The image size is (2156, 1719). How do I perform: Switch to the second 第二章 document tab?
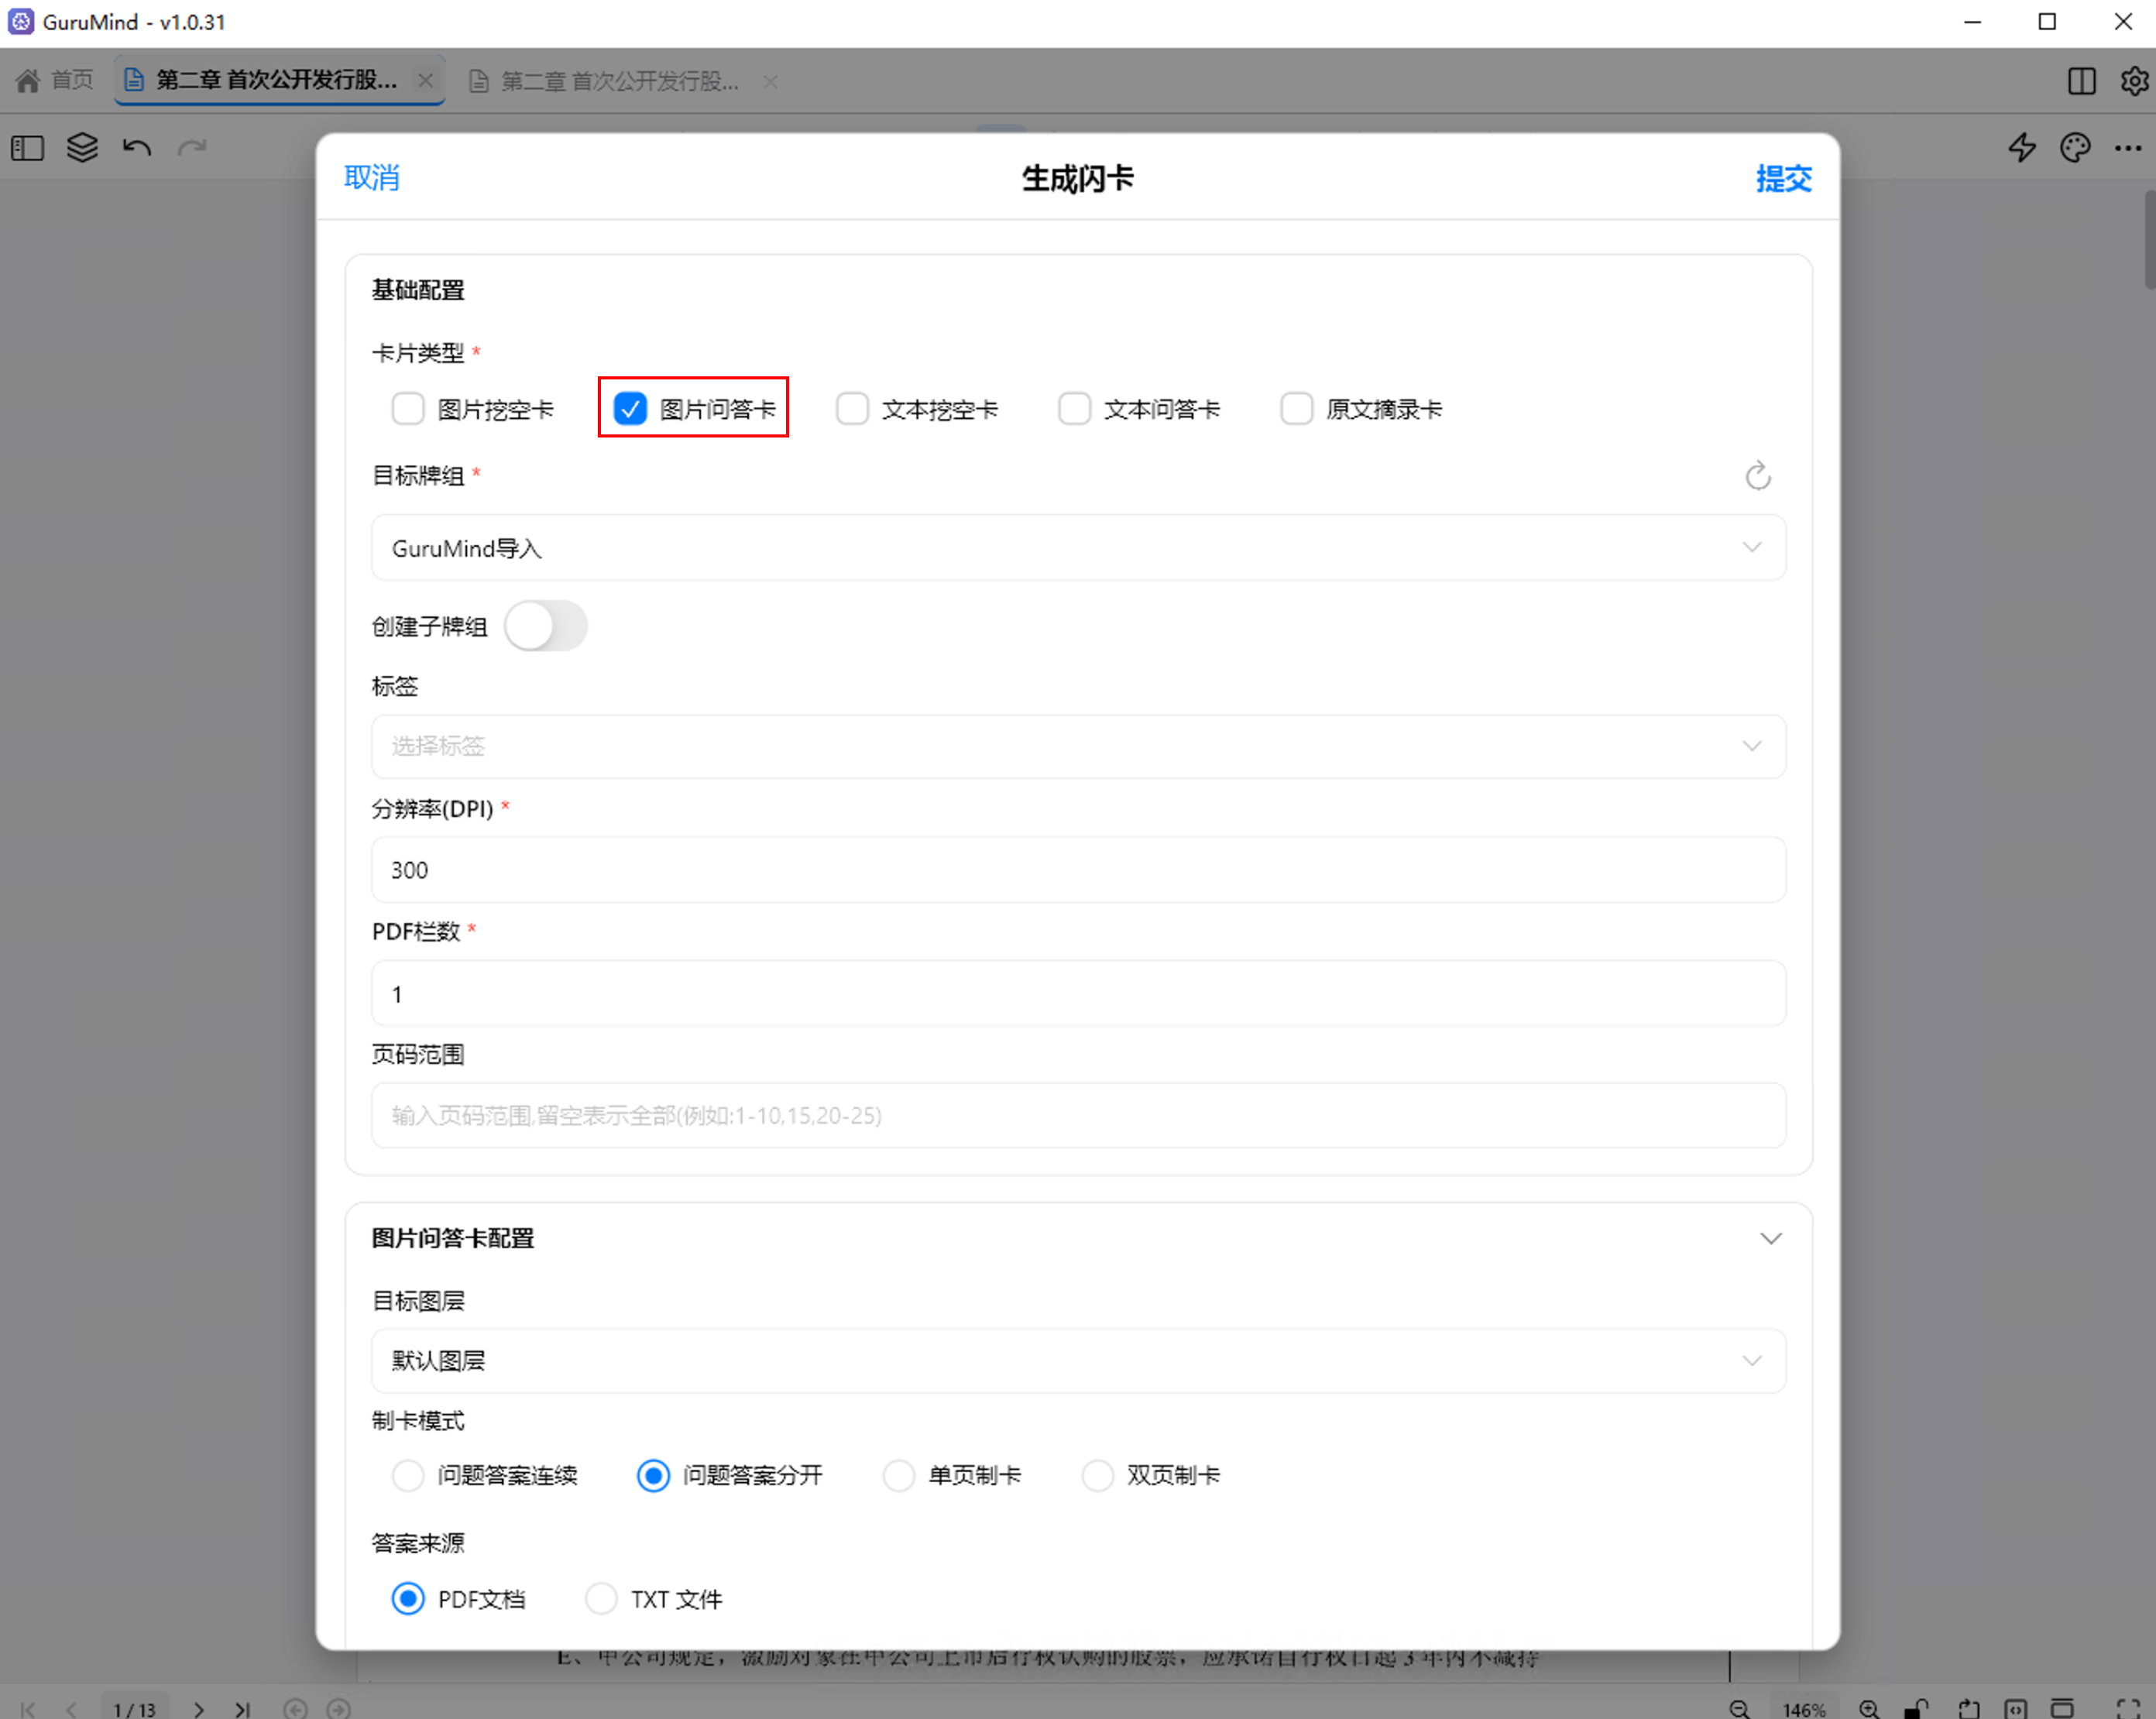point(607,81)
